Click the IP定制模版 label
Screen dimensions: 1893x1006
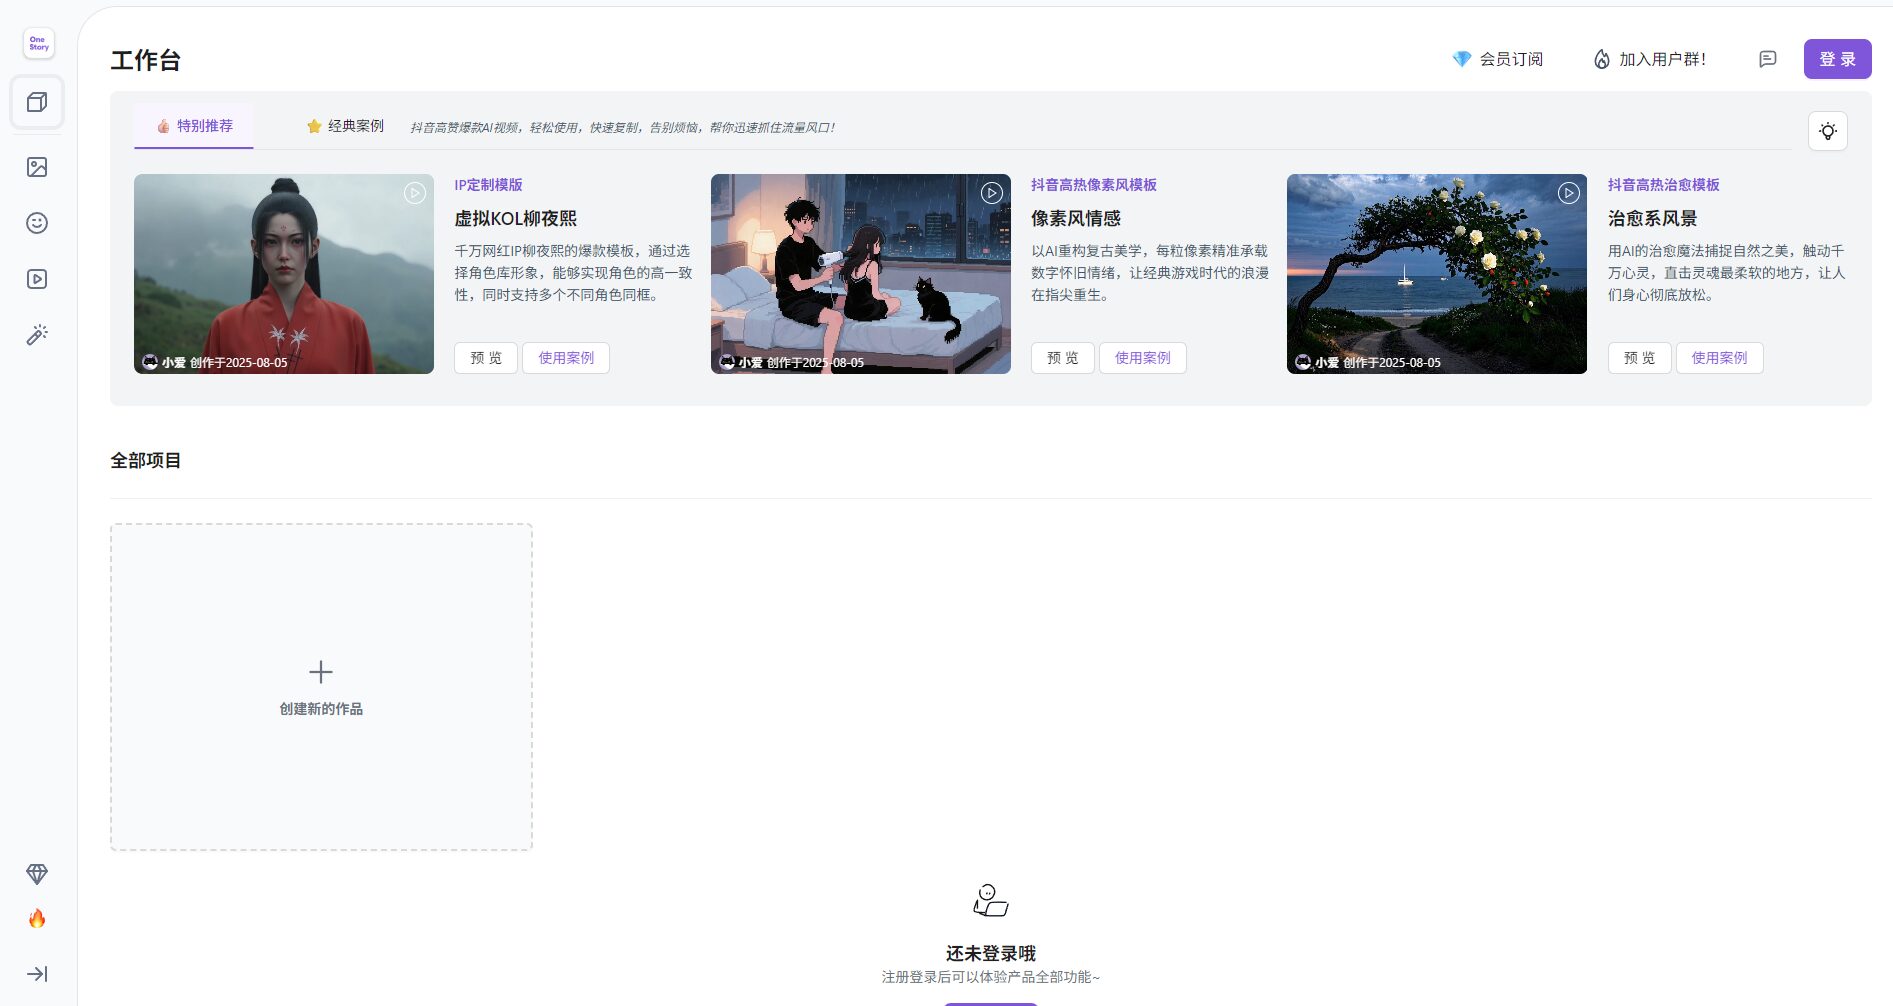(x=488, y=185)
